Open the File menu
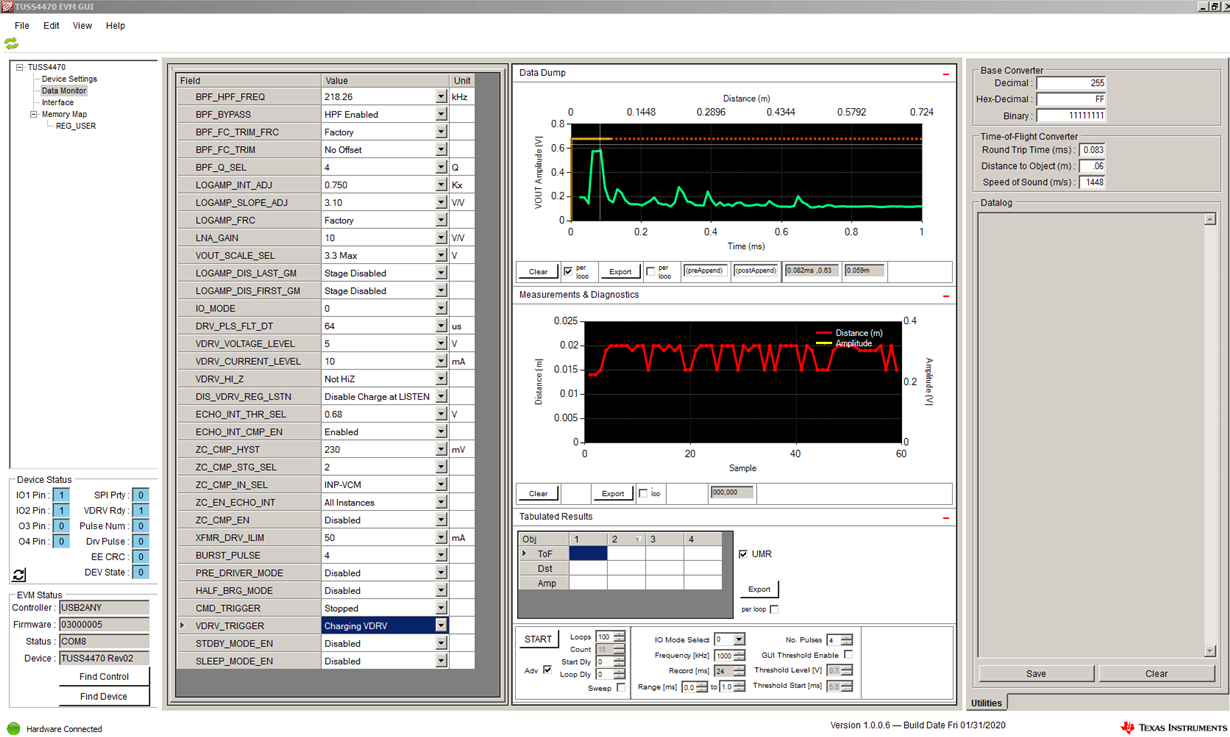Image resolution: width=1230 pixels, height=737 pixels. coord(22,26)
